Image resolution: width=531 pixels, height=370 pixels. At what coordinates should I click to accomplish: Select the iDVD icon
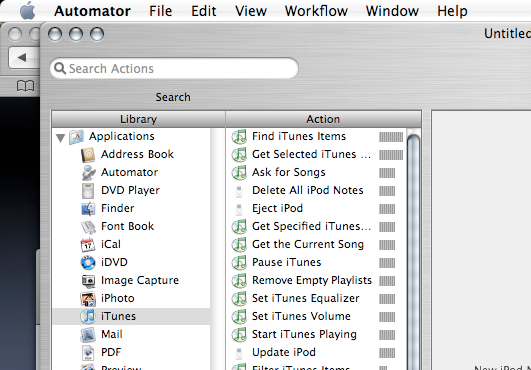pos(88,263)
